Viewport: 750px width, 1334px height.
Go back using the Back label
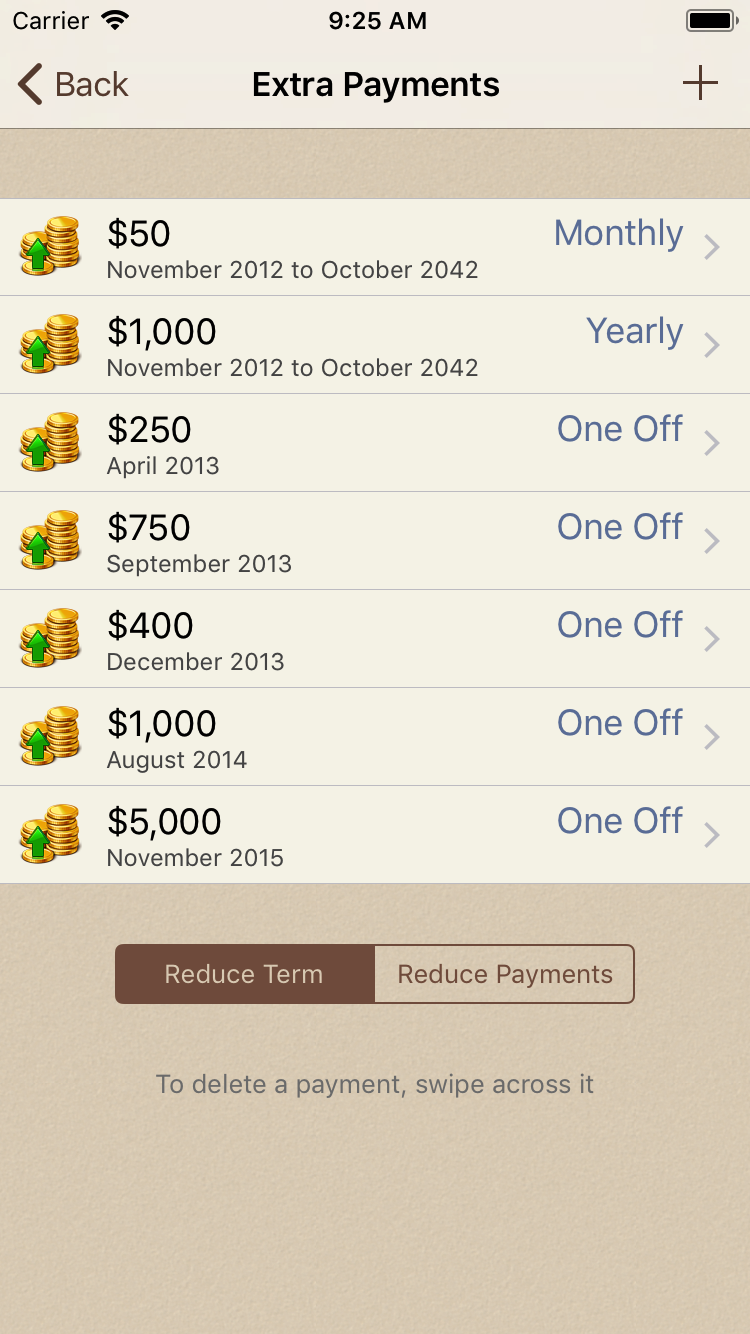[x=92, y=85]
